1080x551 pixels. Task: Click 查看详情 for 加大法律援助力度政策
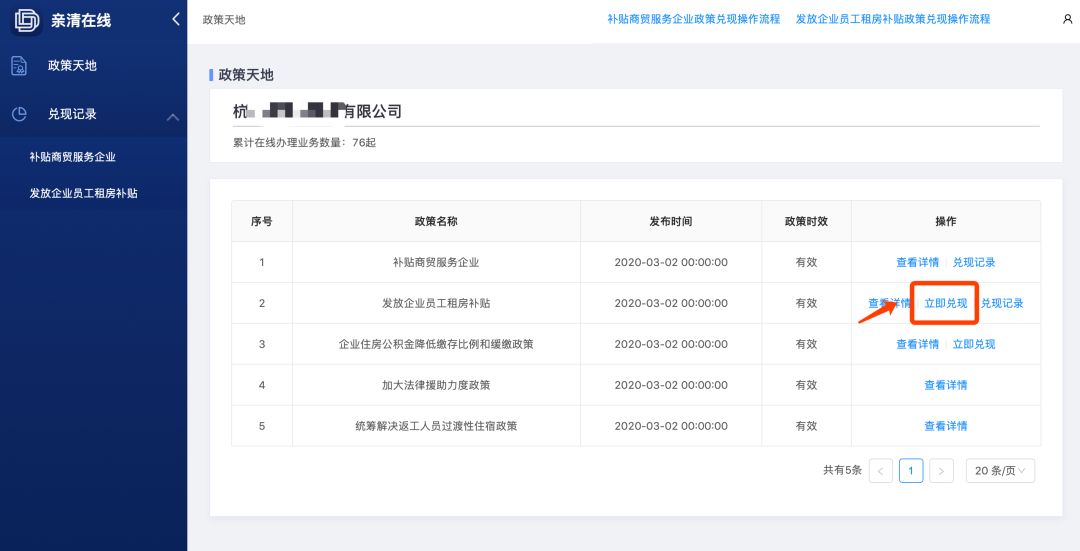click(x=946, y=385)
